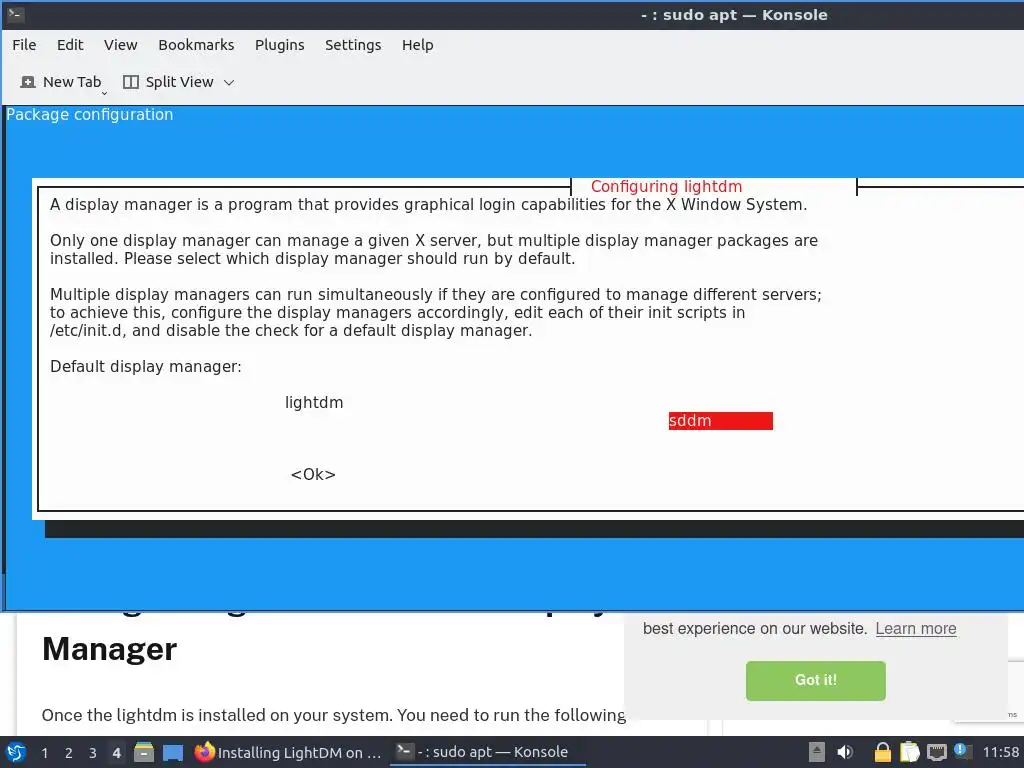Click the <Ok> button in dialog

coord(313,474)
